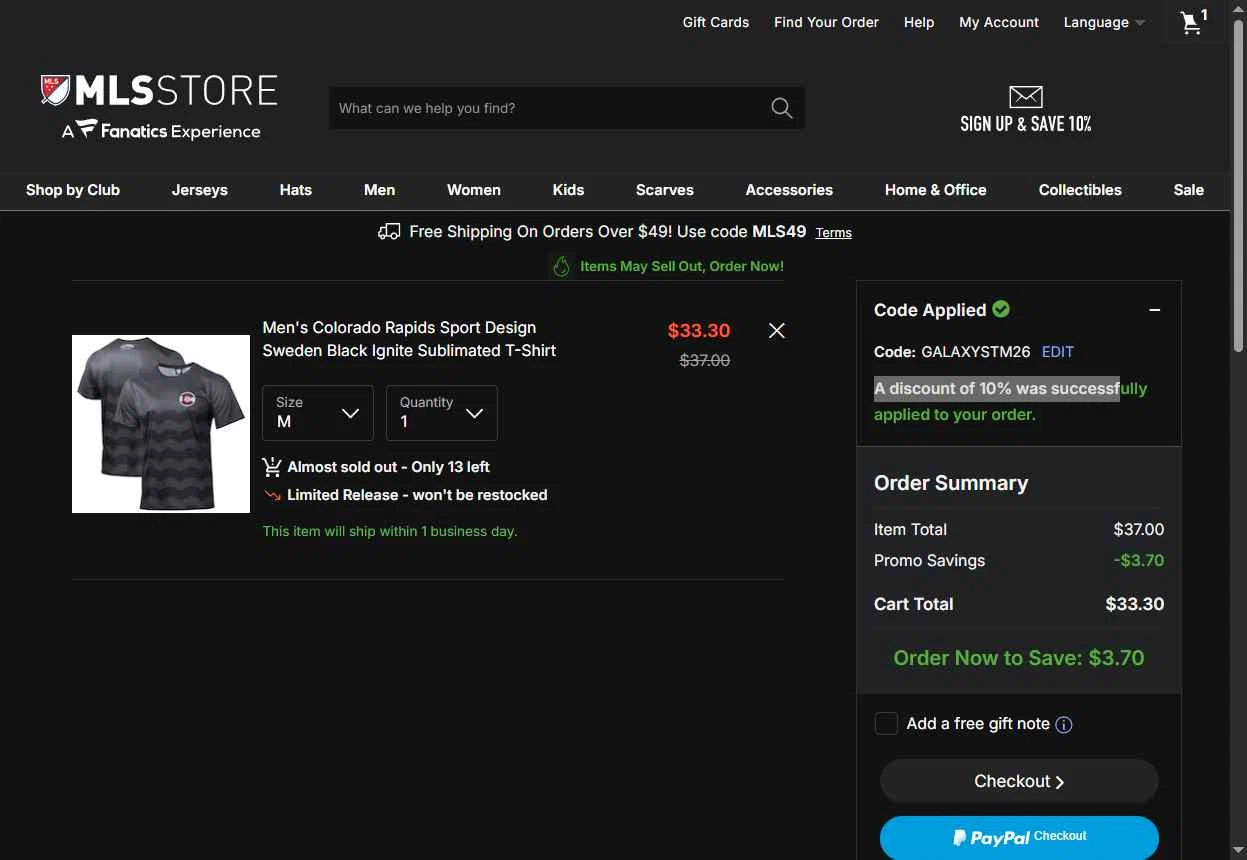This screenshot has width=1247, height=860.
Task: Open the Shop by Club menu
Action: click(x=73, y=190)
